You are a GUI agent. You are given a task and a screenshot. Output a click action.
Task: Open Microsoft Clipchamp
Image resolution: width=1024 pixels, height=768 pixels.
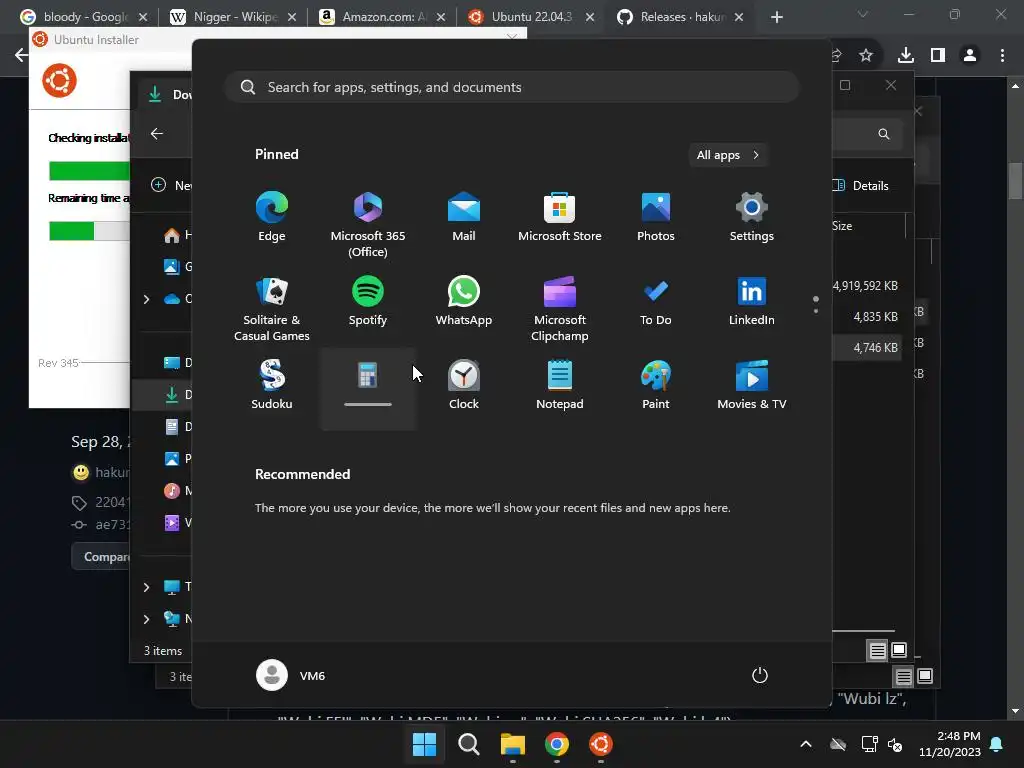560,310
